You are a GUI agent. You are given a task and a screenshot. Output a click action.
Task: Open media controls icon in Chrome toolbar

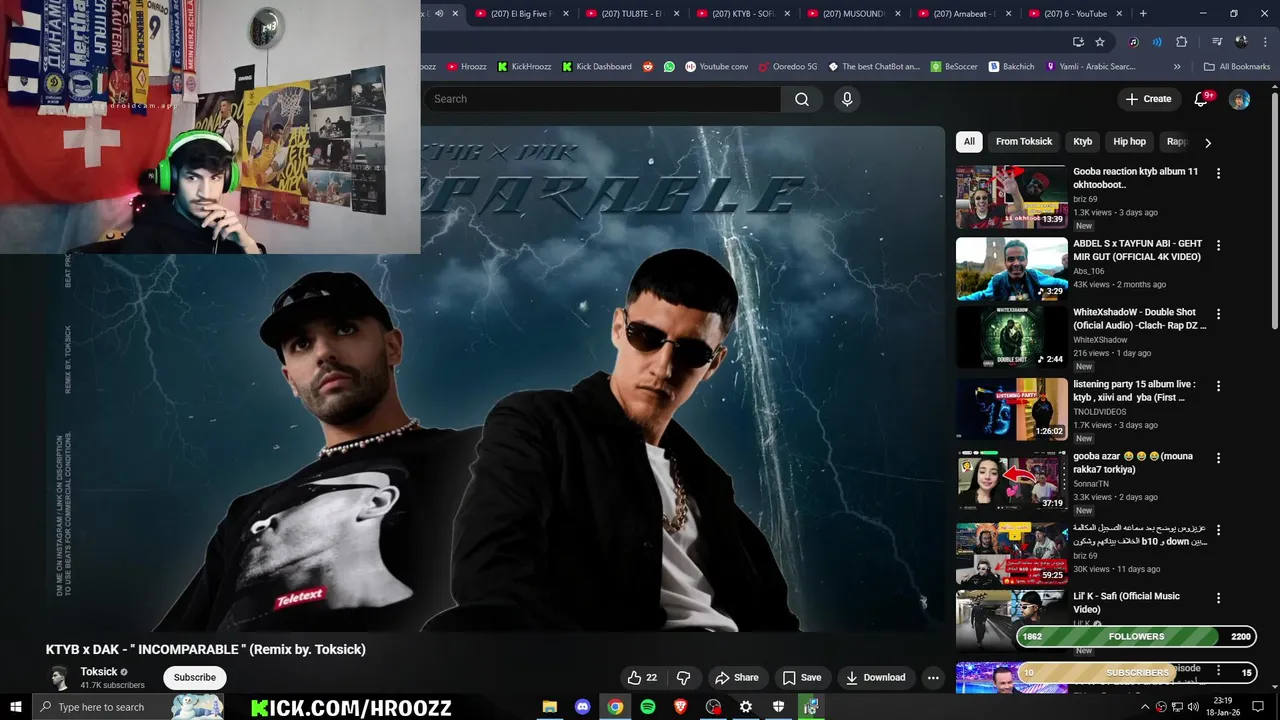coord(1216,42)
